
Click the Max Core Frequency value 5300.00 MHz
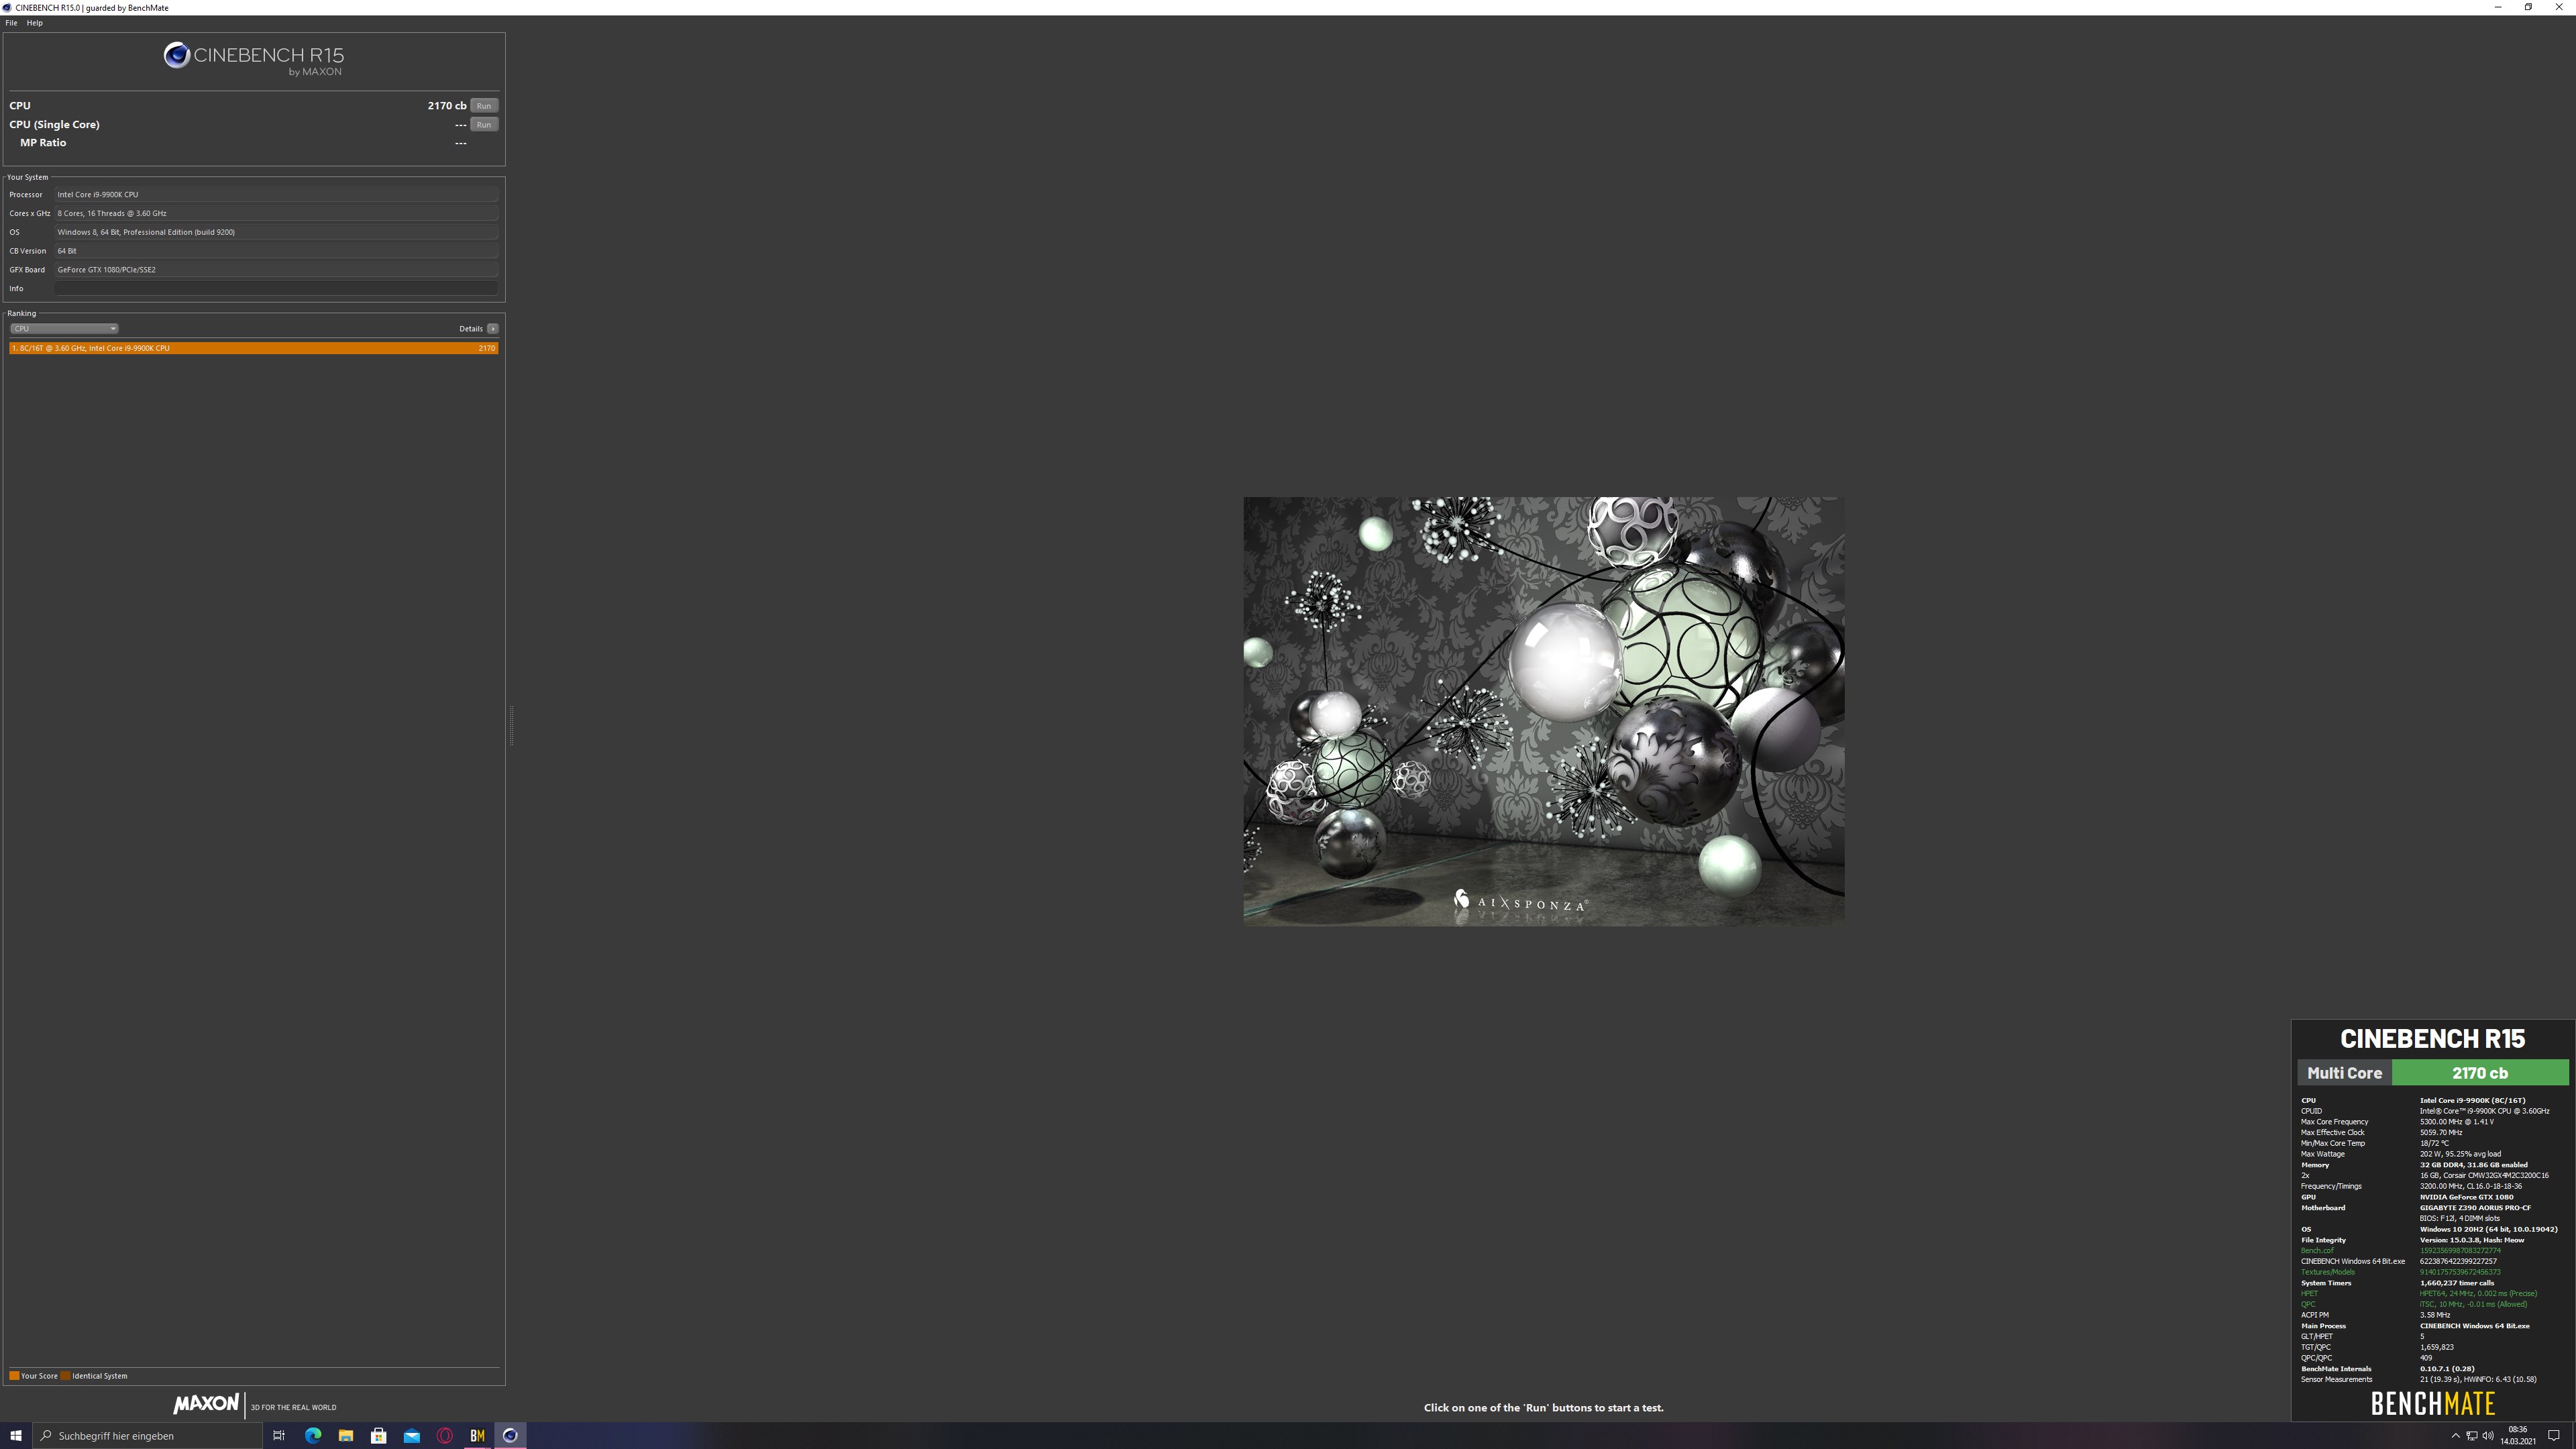[2457, 1122]
